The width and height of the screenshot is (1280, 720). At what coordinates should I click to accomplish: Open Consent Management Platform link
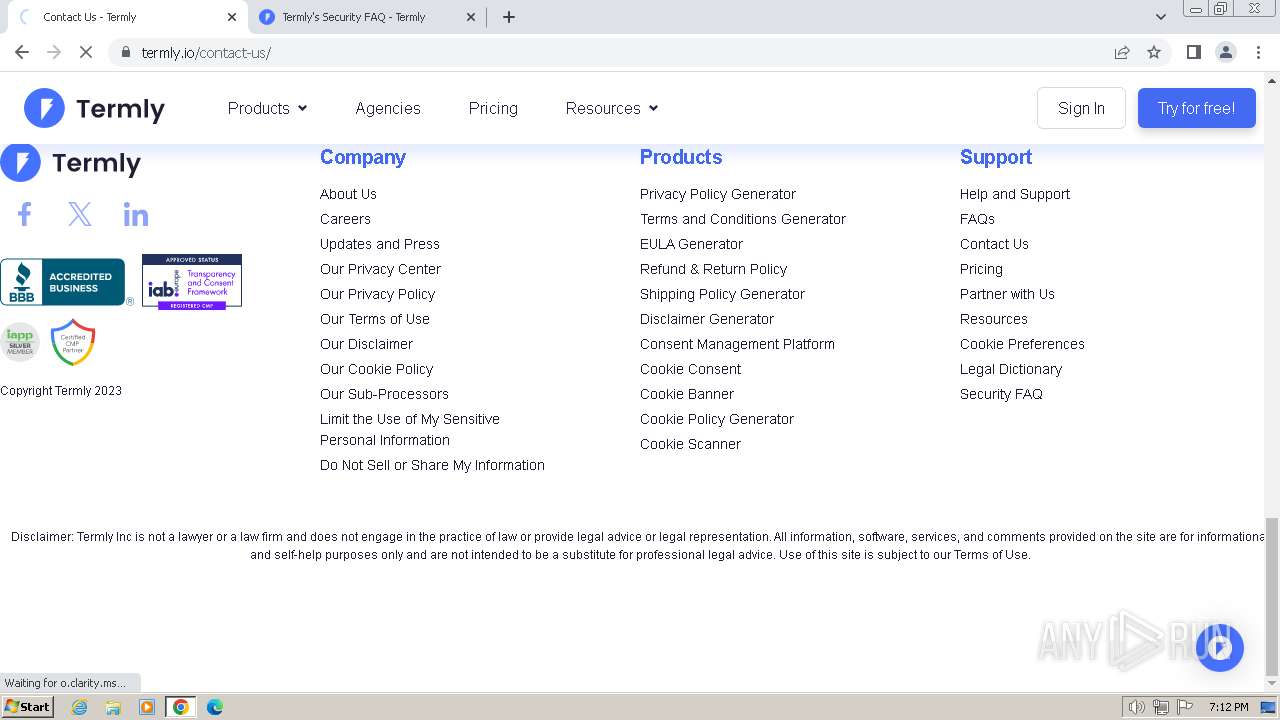coord(737,344)
